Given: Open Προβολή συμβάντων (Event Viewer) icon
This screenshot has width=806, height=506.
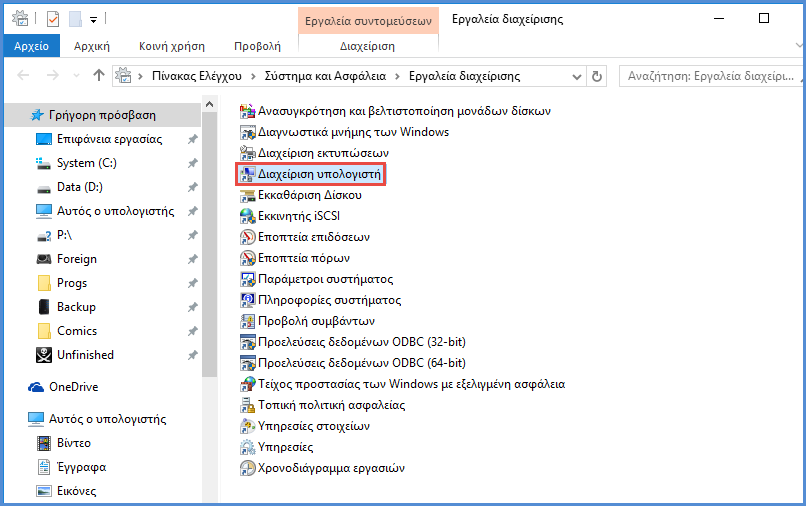Looking at the screenshot, I should tap(248, 321).
